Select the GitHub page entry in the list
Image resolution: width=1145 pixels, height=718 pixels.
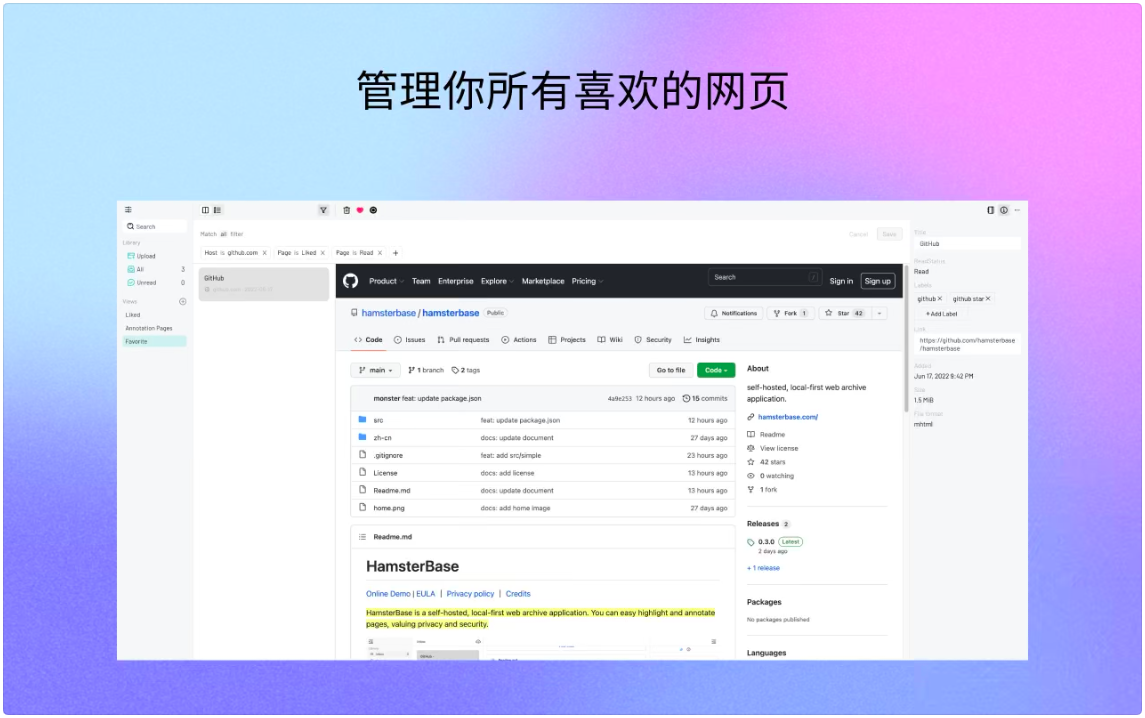pyautogui.click(x=264, y=283)
